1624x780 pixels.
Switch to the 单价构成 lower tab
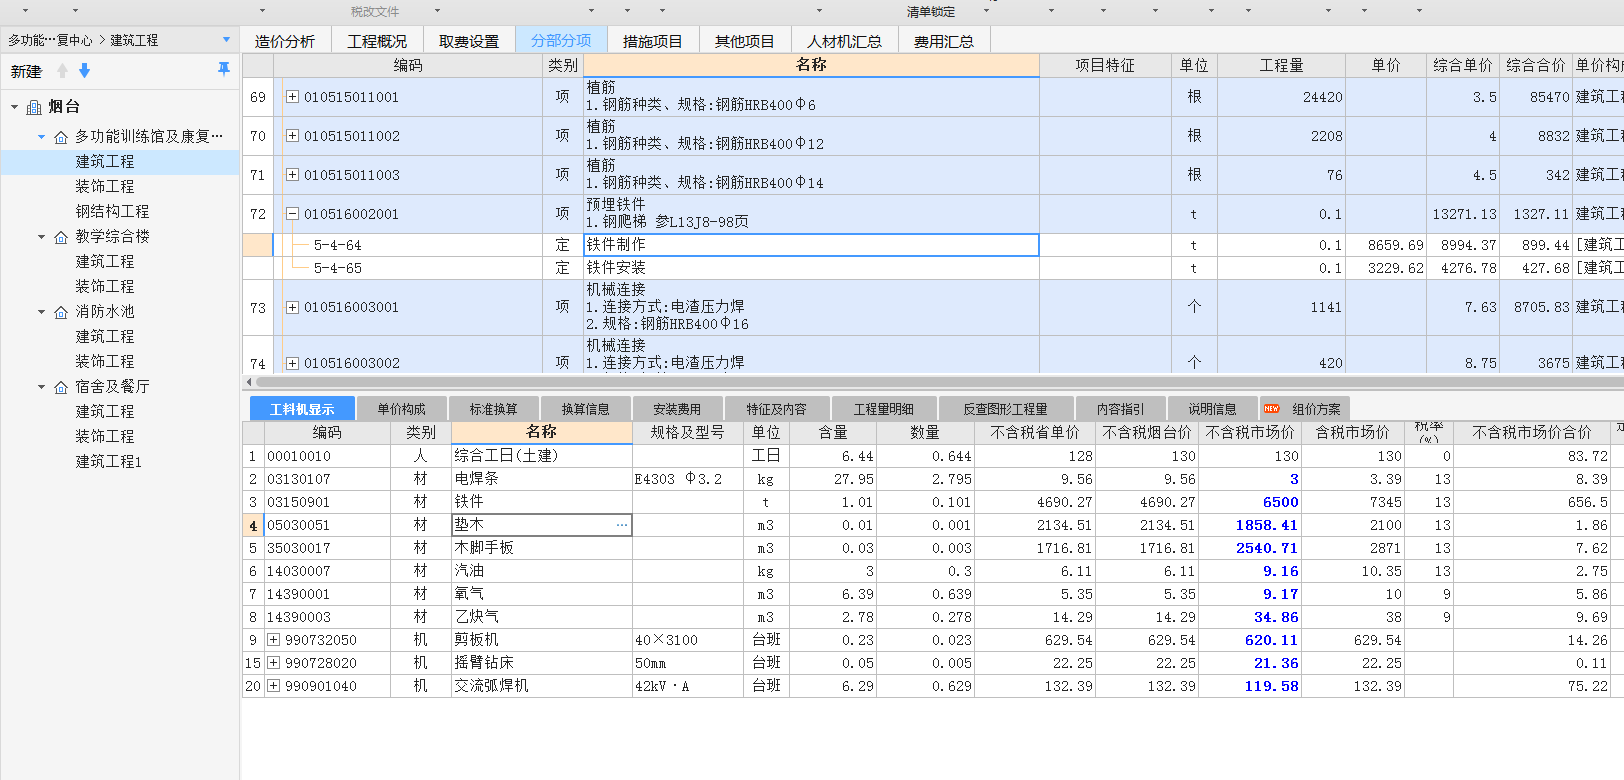(401, 409)
